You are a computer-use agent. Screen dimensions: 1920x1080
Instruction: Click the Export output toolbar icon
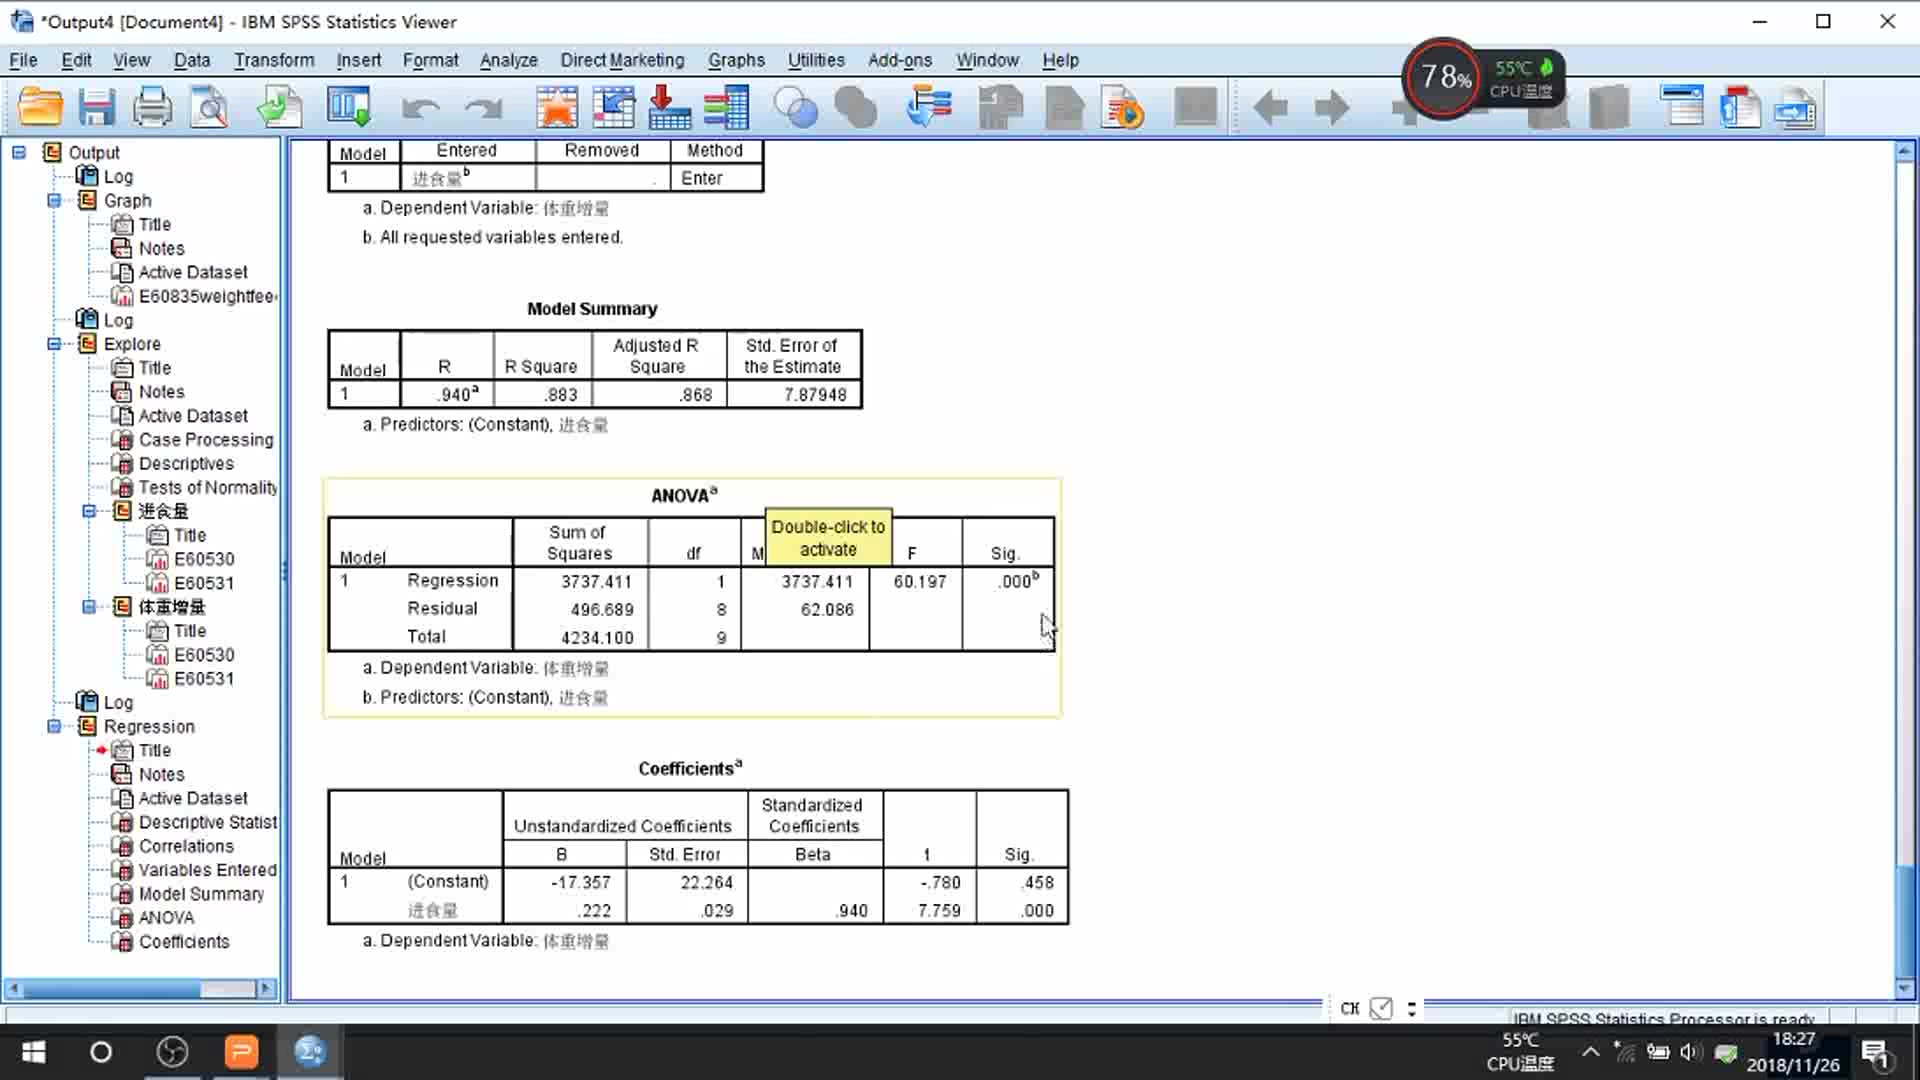tap(279, 107)
